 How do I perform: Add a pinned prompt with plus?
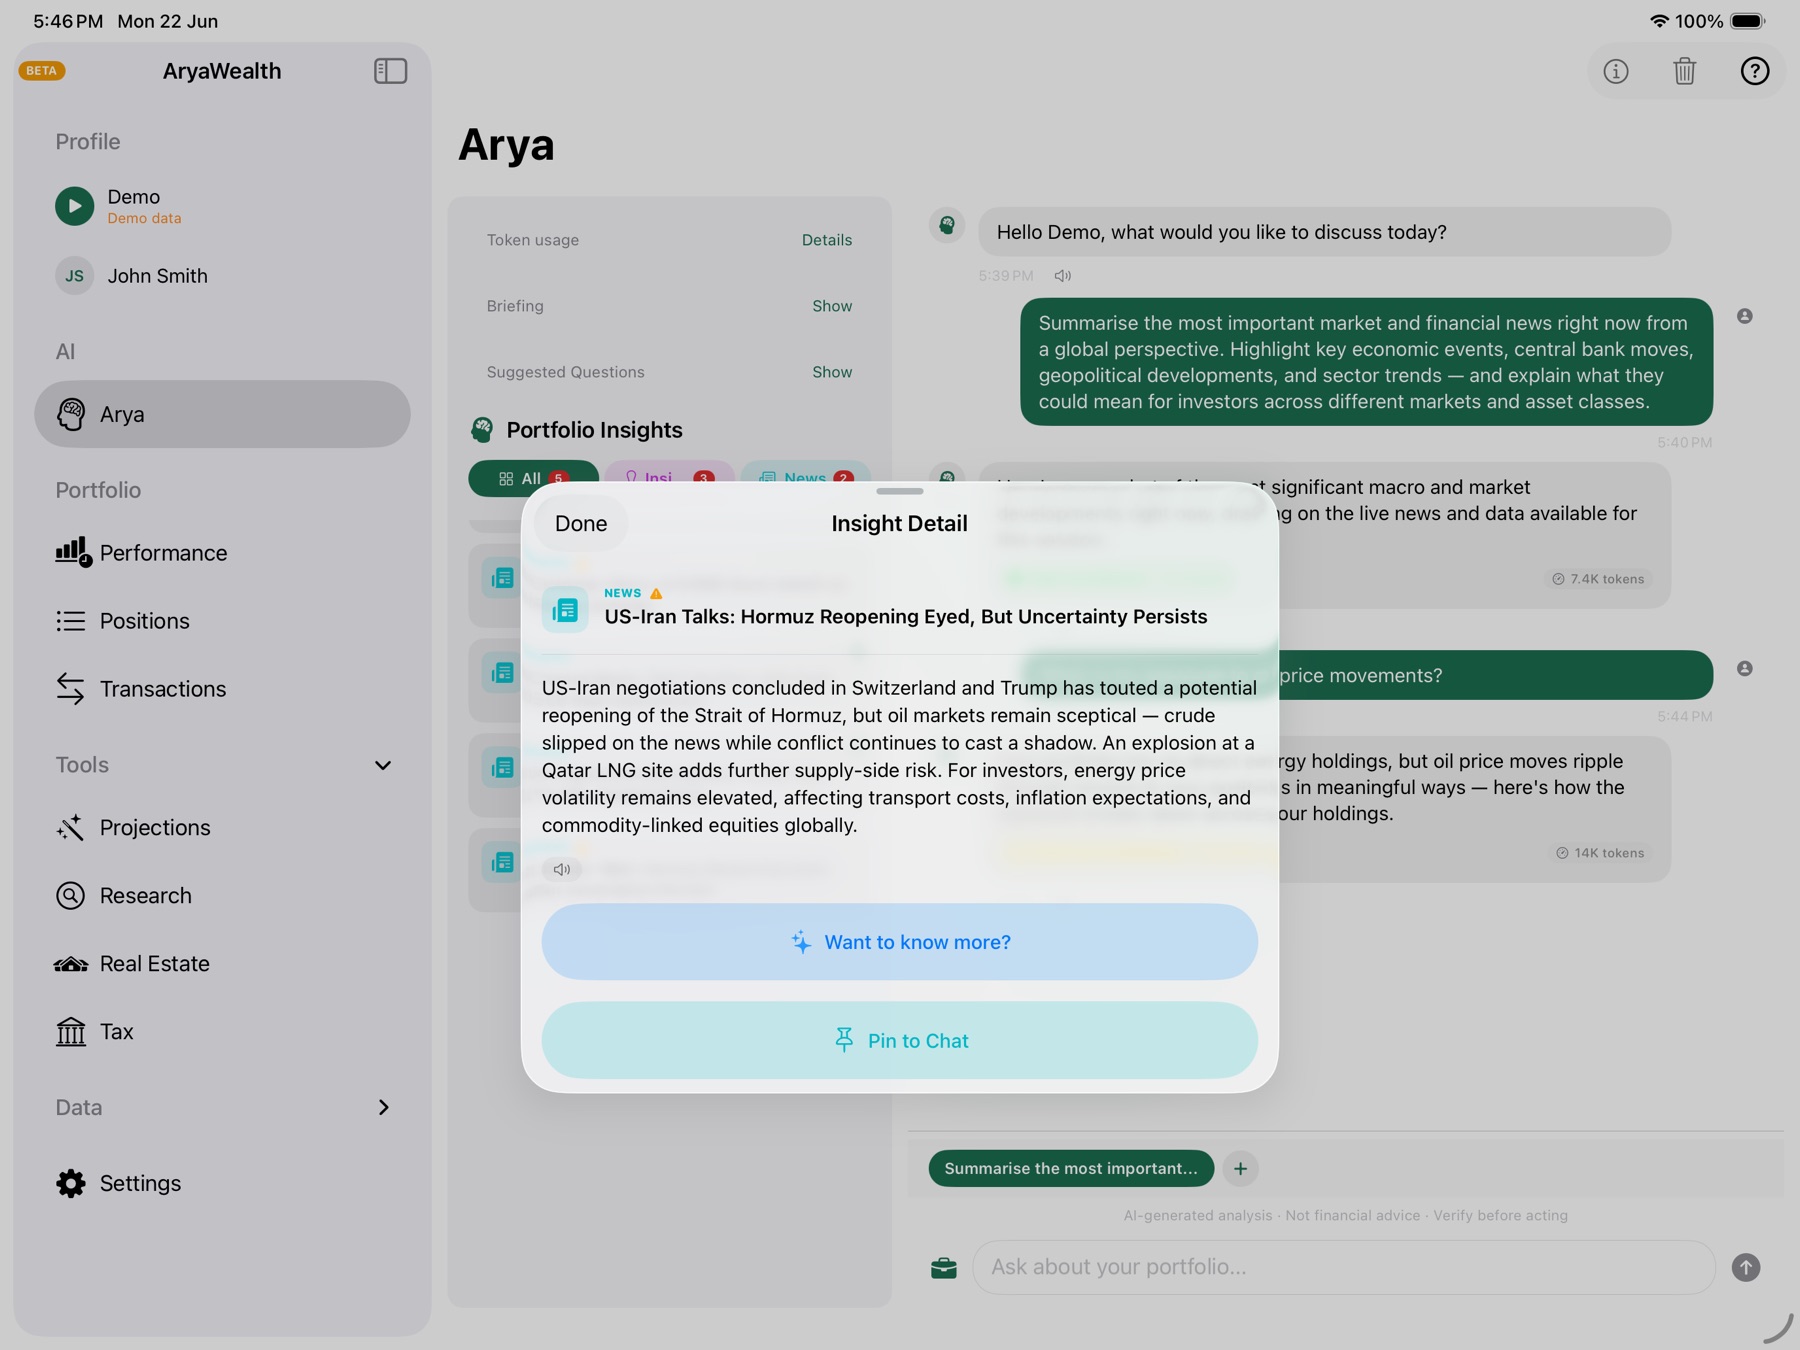pos(1240,1168)
